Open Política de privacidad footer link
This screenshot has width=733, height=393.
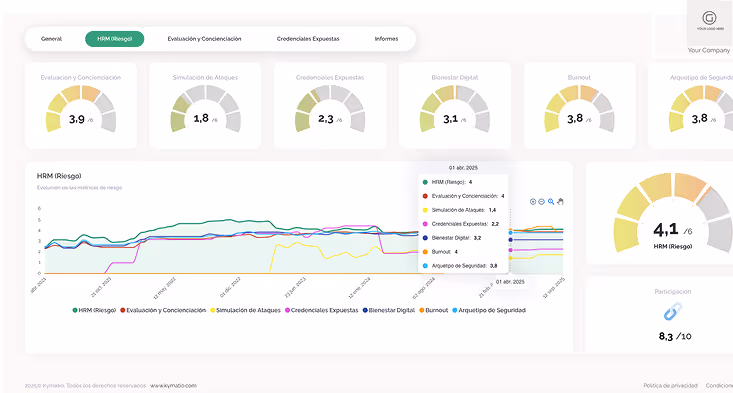(x=670, y=386)
